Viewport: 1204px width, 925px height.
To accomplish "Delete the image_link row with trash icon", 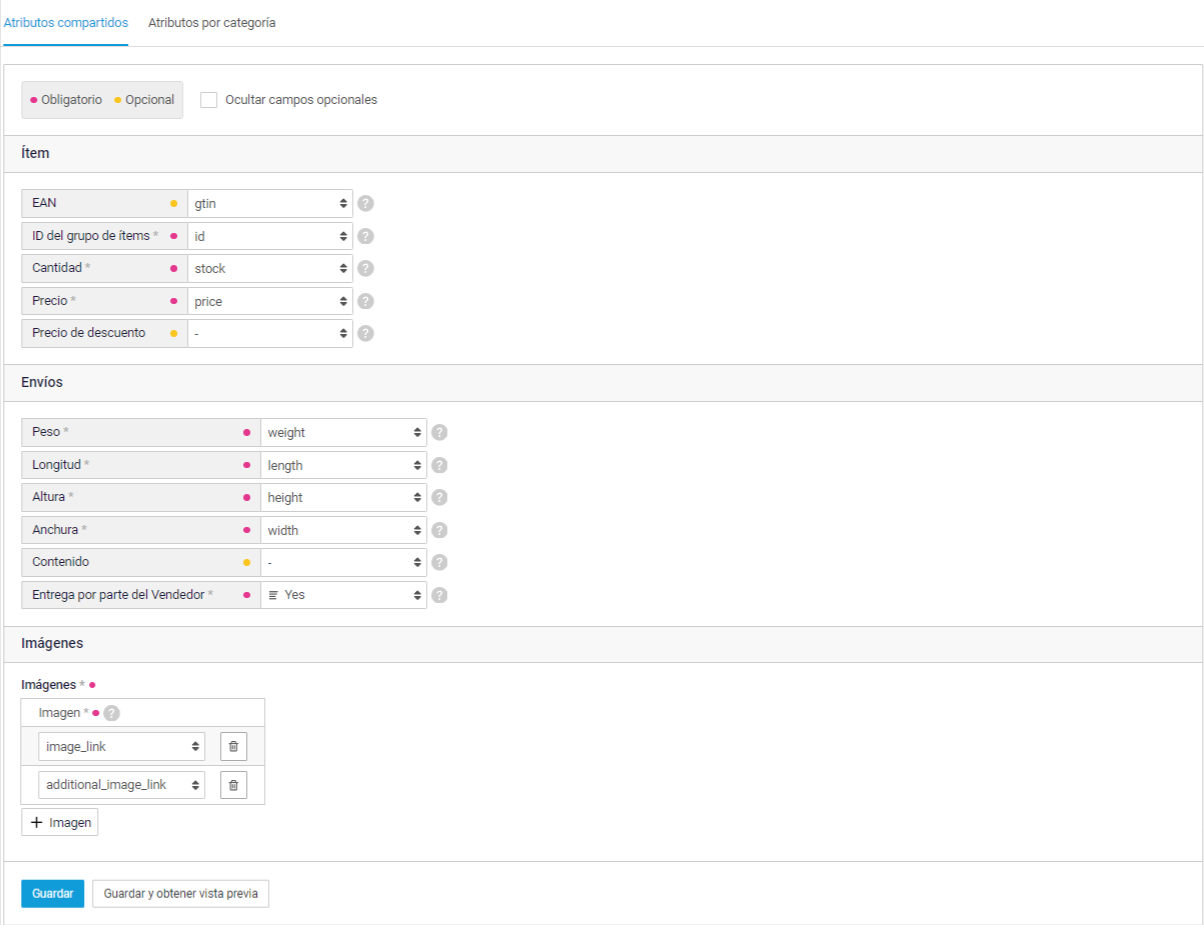I will click(x=233, y=746).
